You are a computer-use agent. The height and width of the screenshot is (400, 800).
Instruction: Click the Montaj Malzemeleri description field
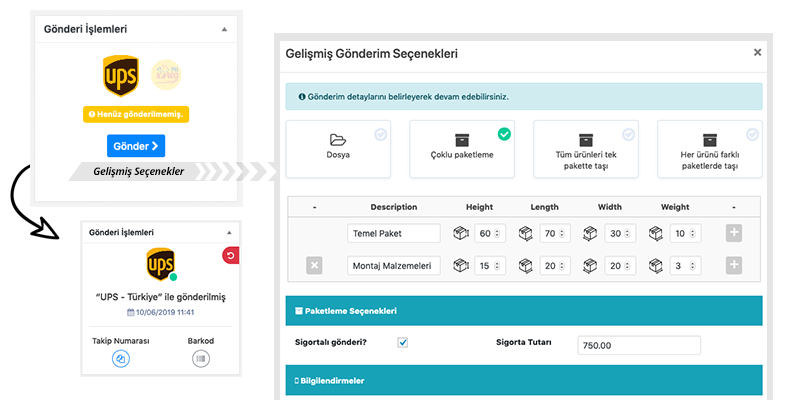coord(394,265)
